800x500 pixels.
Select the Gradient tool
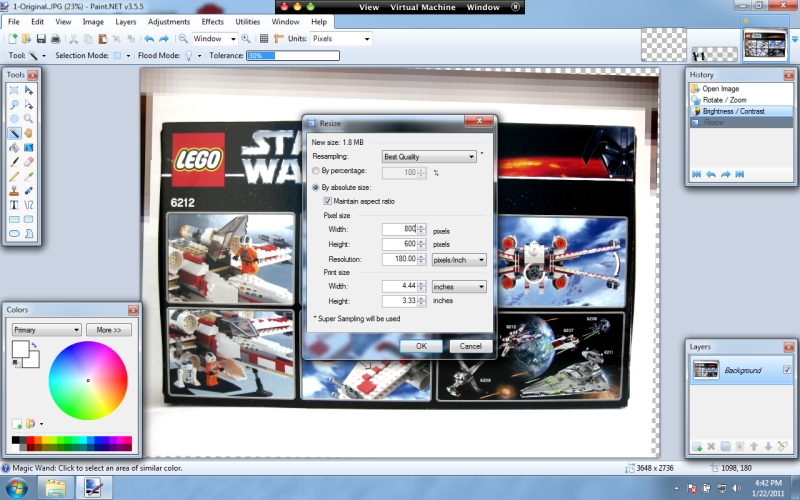pos(29,147)
